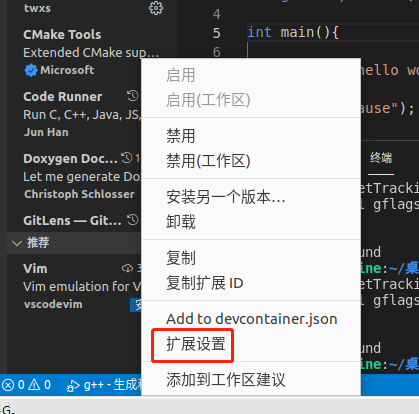
Task: Click the Christoph Schlosser publisher name
Action: point(79,194)
